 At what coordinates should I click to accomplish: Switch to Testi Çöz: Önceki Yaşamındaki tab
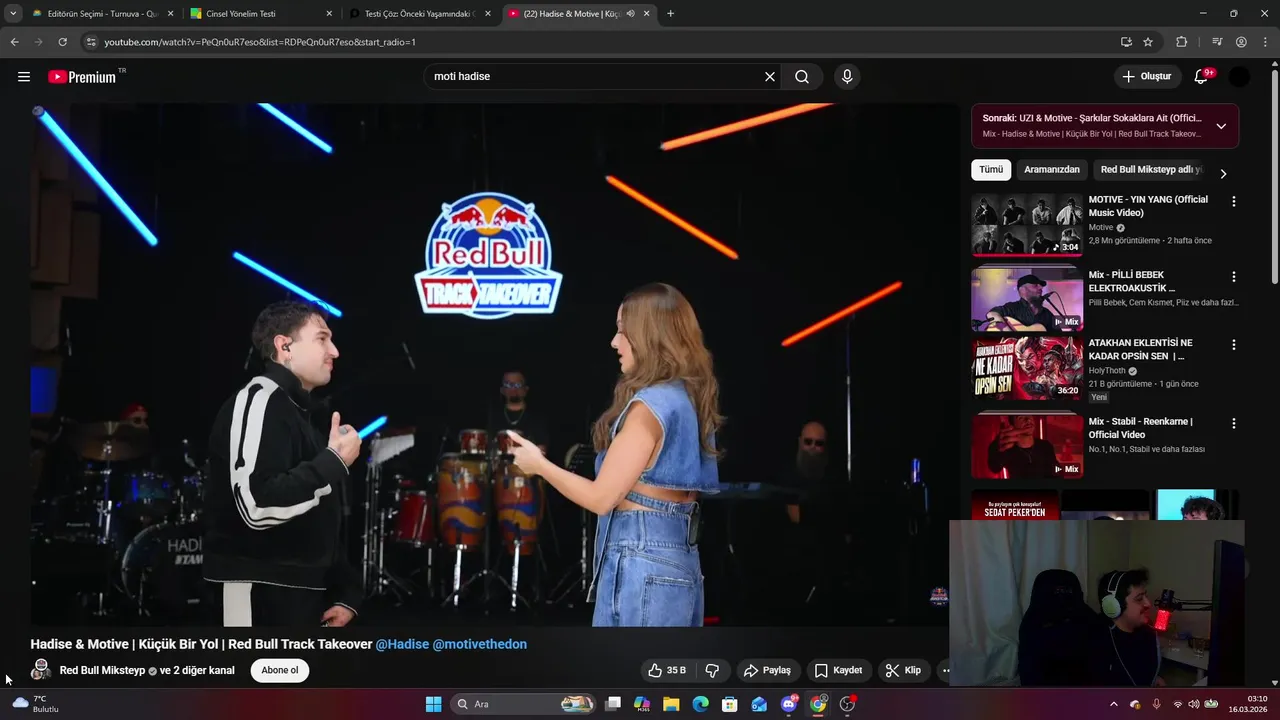coord(418,14)
